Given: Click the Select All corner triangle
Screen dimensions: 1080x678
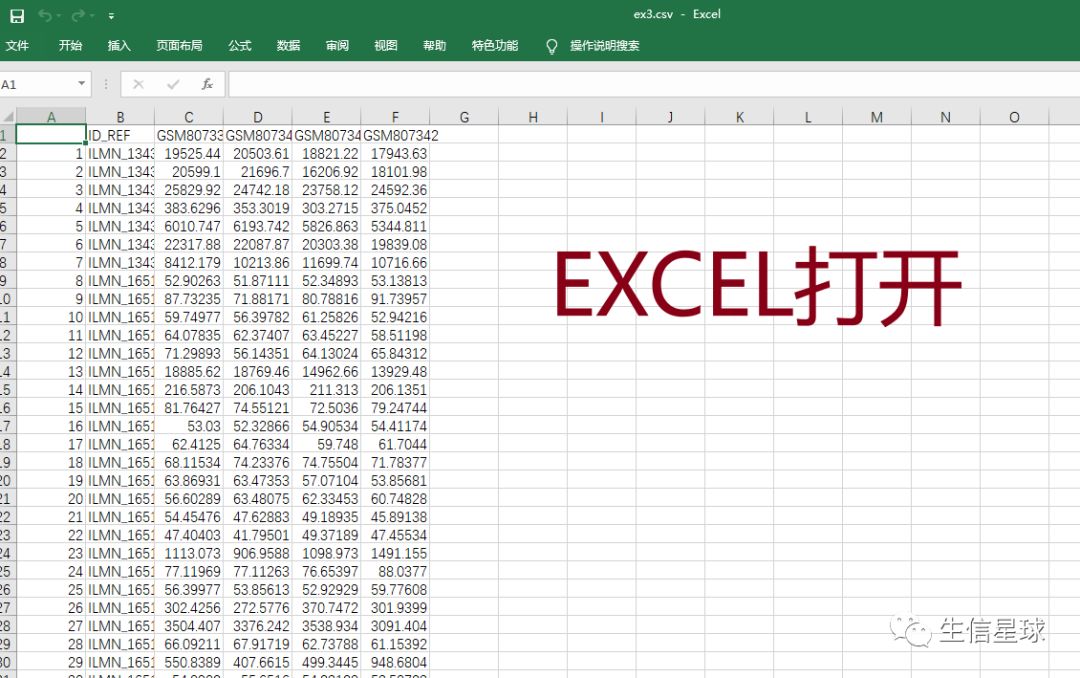Looking at the screenshot, I should point(8,116).
